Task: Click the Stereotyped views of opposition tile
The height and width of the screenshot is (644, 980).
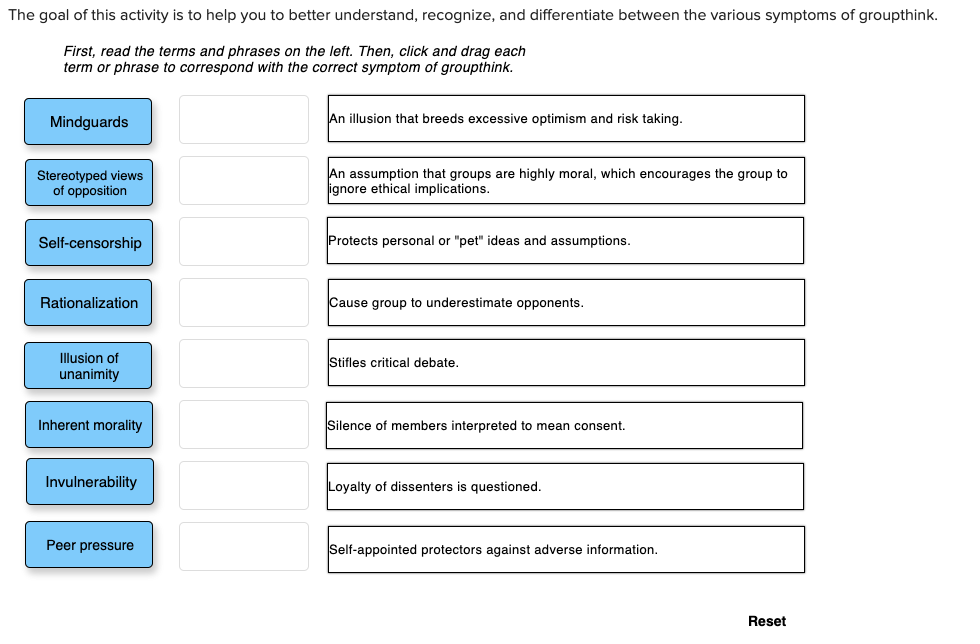Action: (x=89, y=183)
